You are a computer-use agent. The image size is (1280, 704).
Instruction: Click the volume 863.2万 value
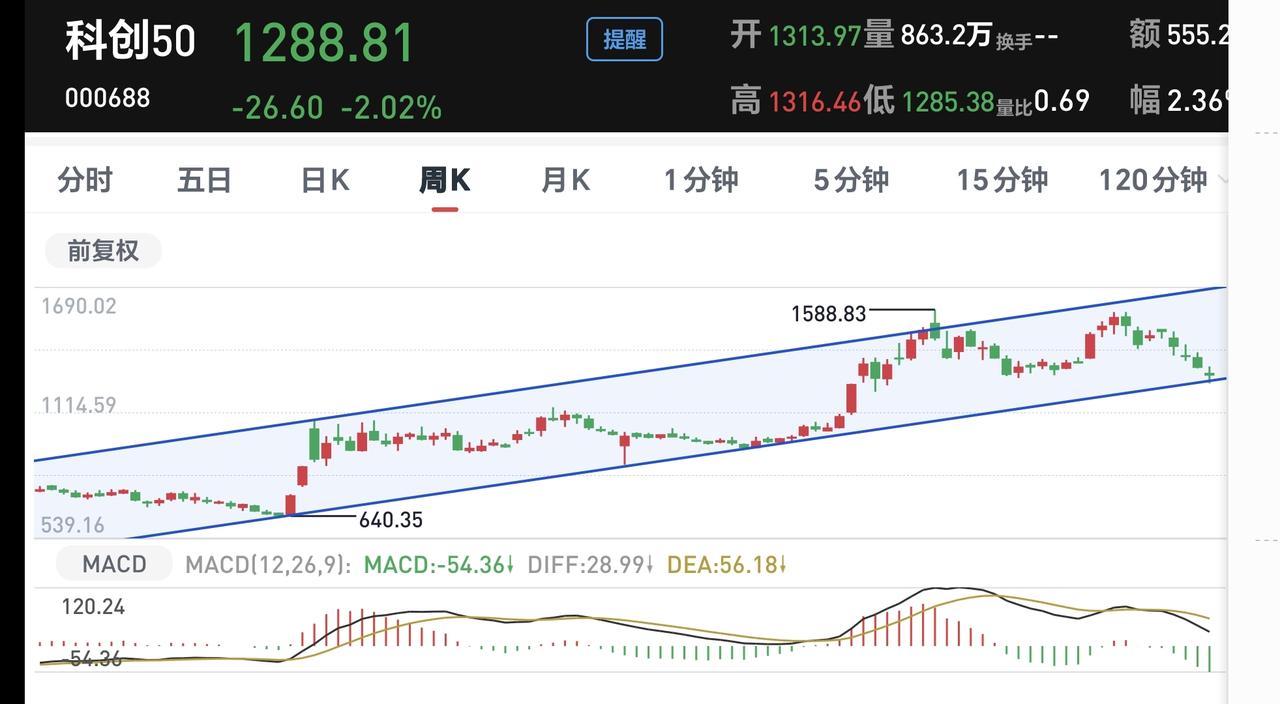[946, 37]
